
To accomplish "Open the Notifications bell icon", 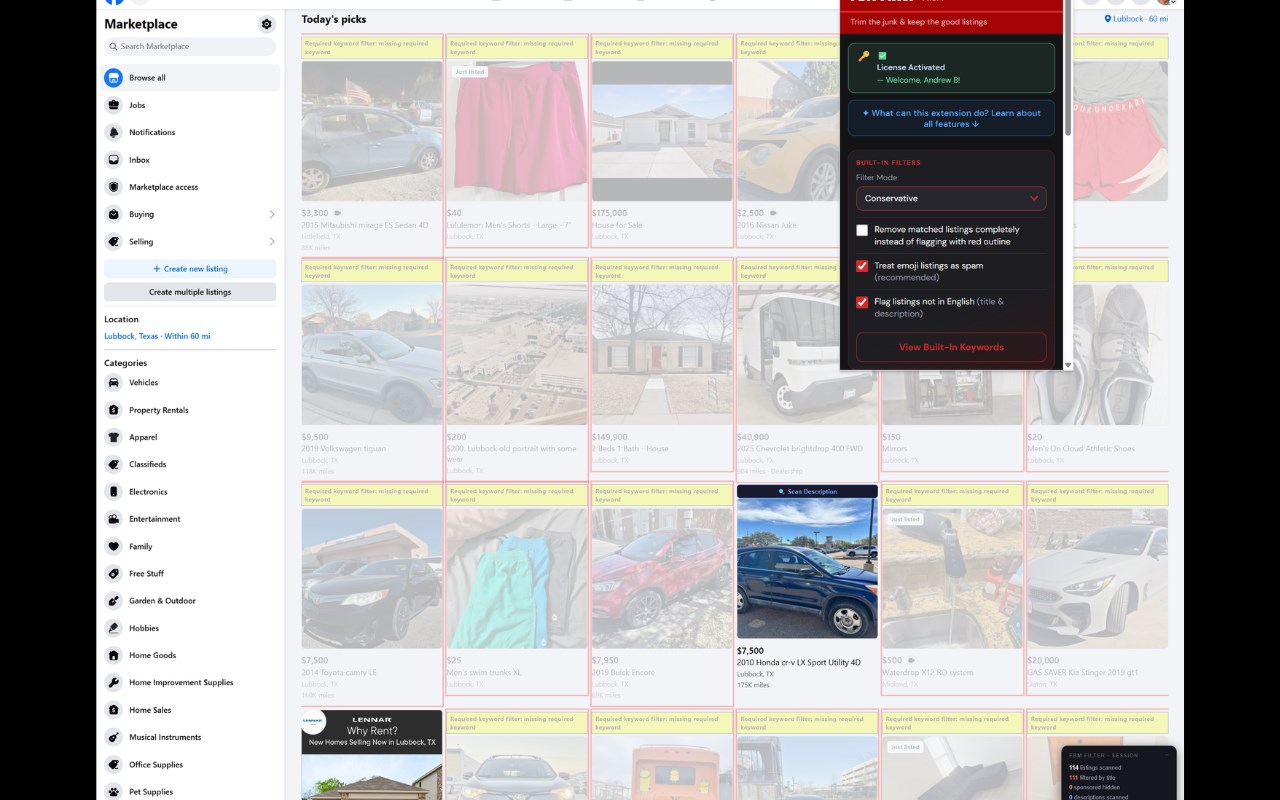I will click(114, 132).
